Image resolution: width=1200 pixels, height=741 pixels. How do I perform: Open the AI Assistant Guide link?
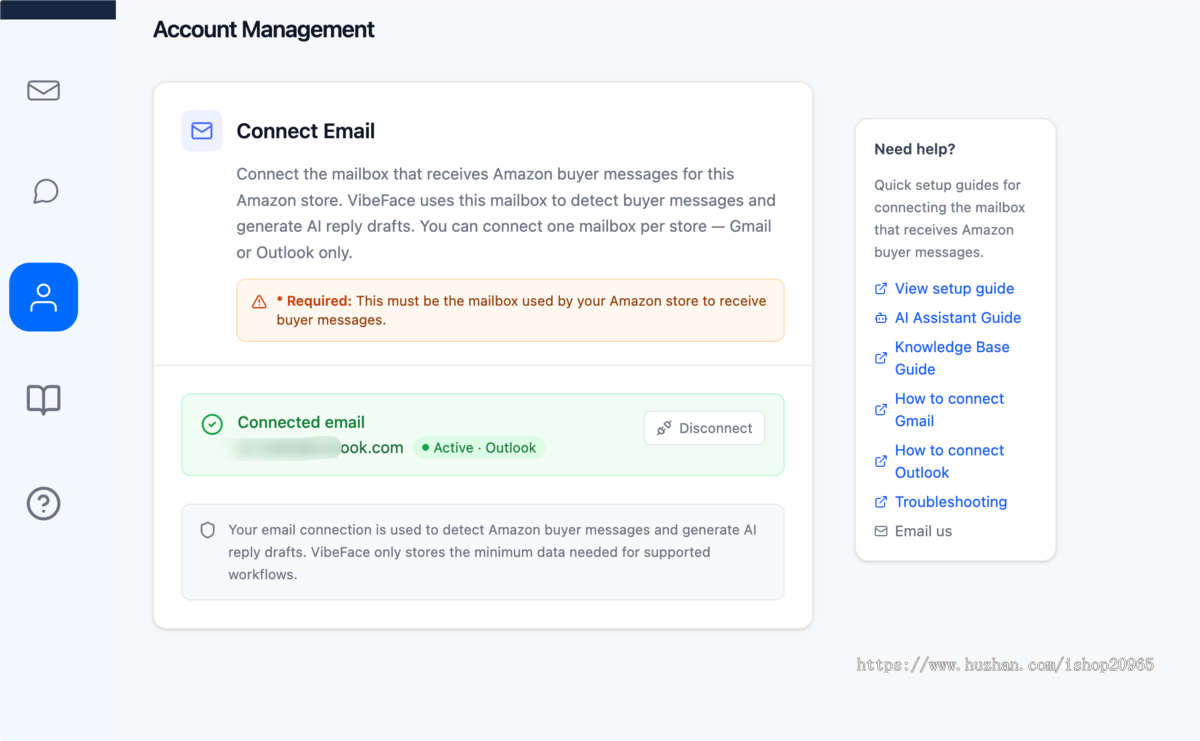[958, 318]
